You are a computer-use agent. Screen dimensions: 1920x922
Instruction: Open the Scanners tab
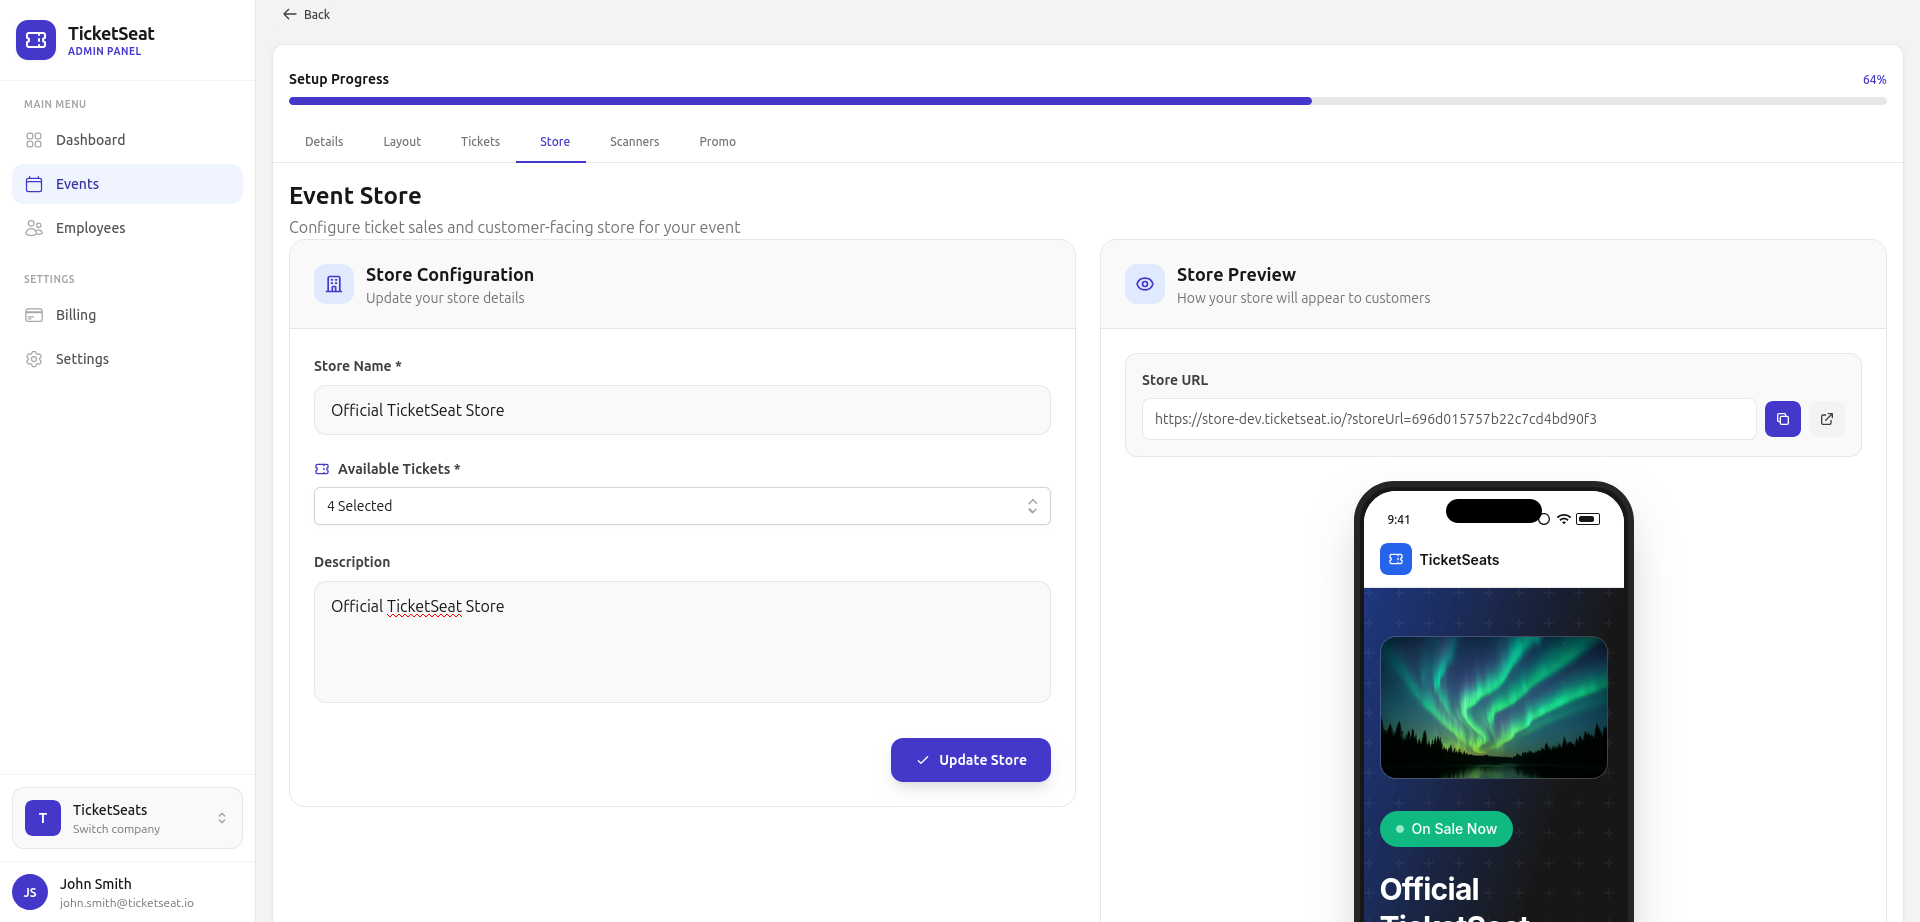634,142
